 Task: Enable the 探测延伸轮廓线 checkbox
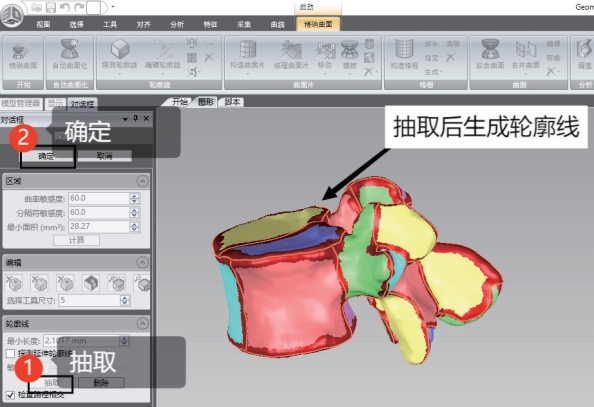point(11,354)
